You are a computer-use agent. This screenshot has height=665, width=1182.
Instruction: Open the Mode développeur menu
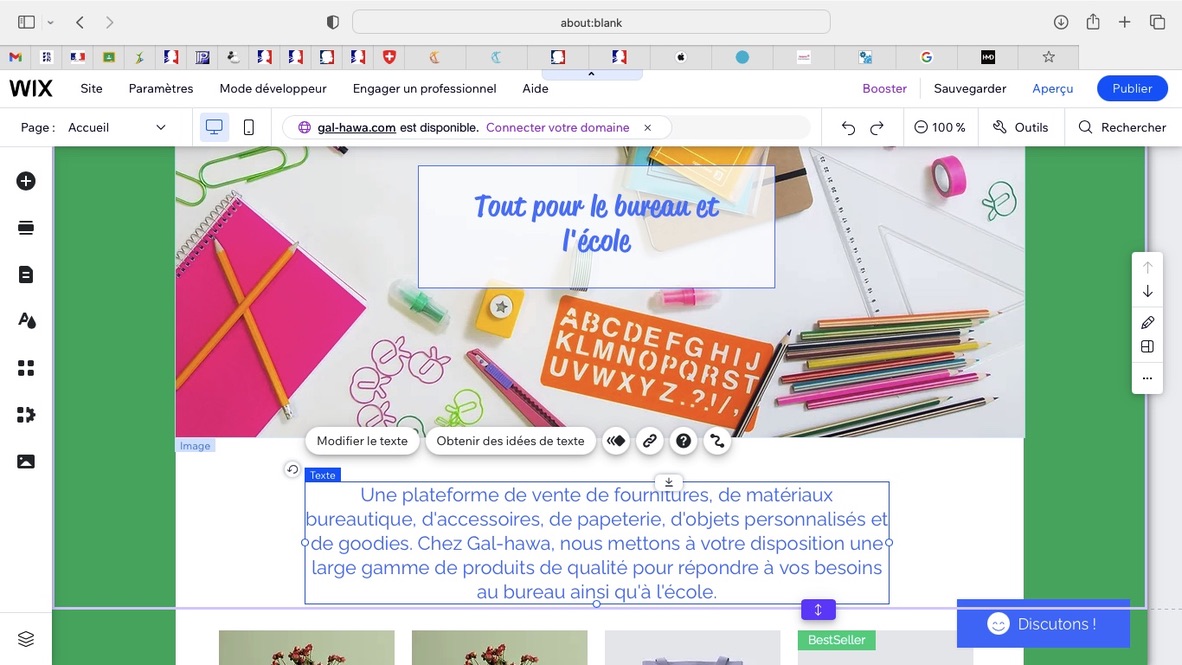pos(273,88)
